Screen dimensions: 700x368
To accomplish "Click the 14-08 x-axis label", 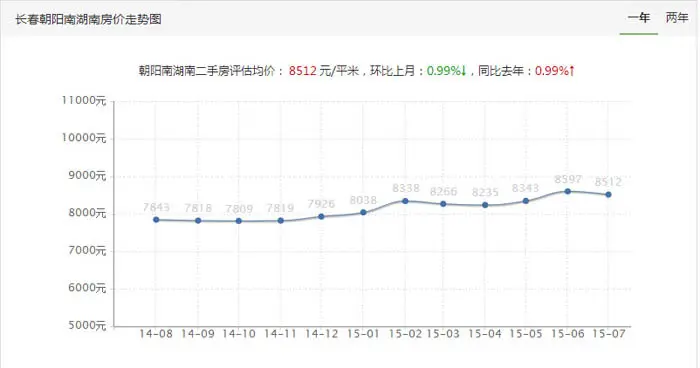I will point(156,334).
